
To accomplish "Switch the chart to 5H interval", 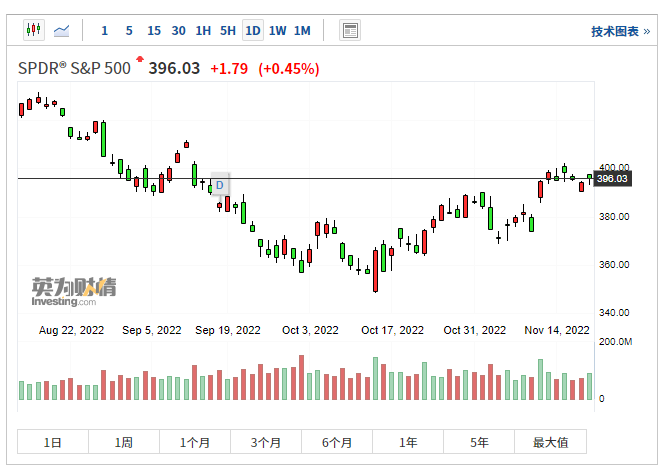I will click(228, 31).
